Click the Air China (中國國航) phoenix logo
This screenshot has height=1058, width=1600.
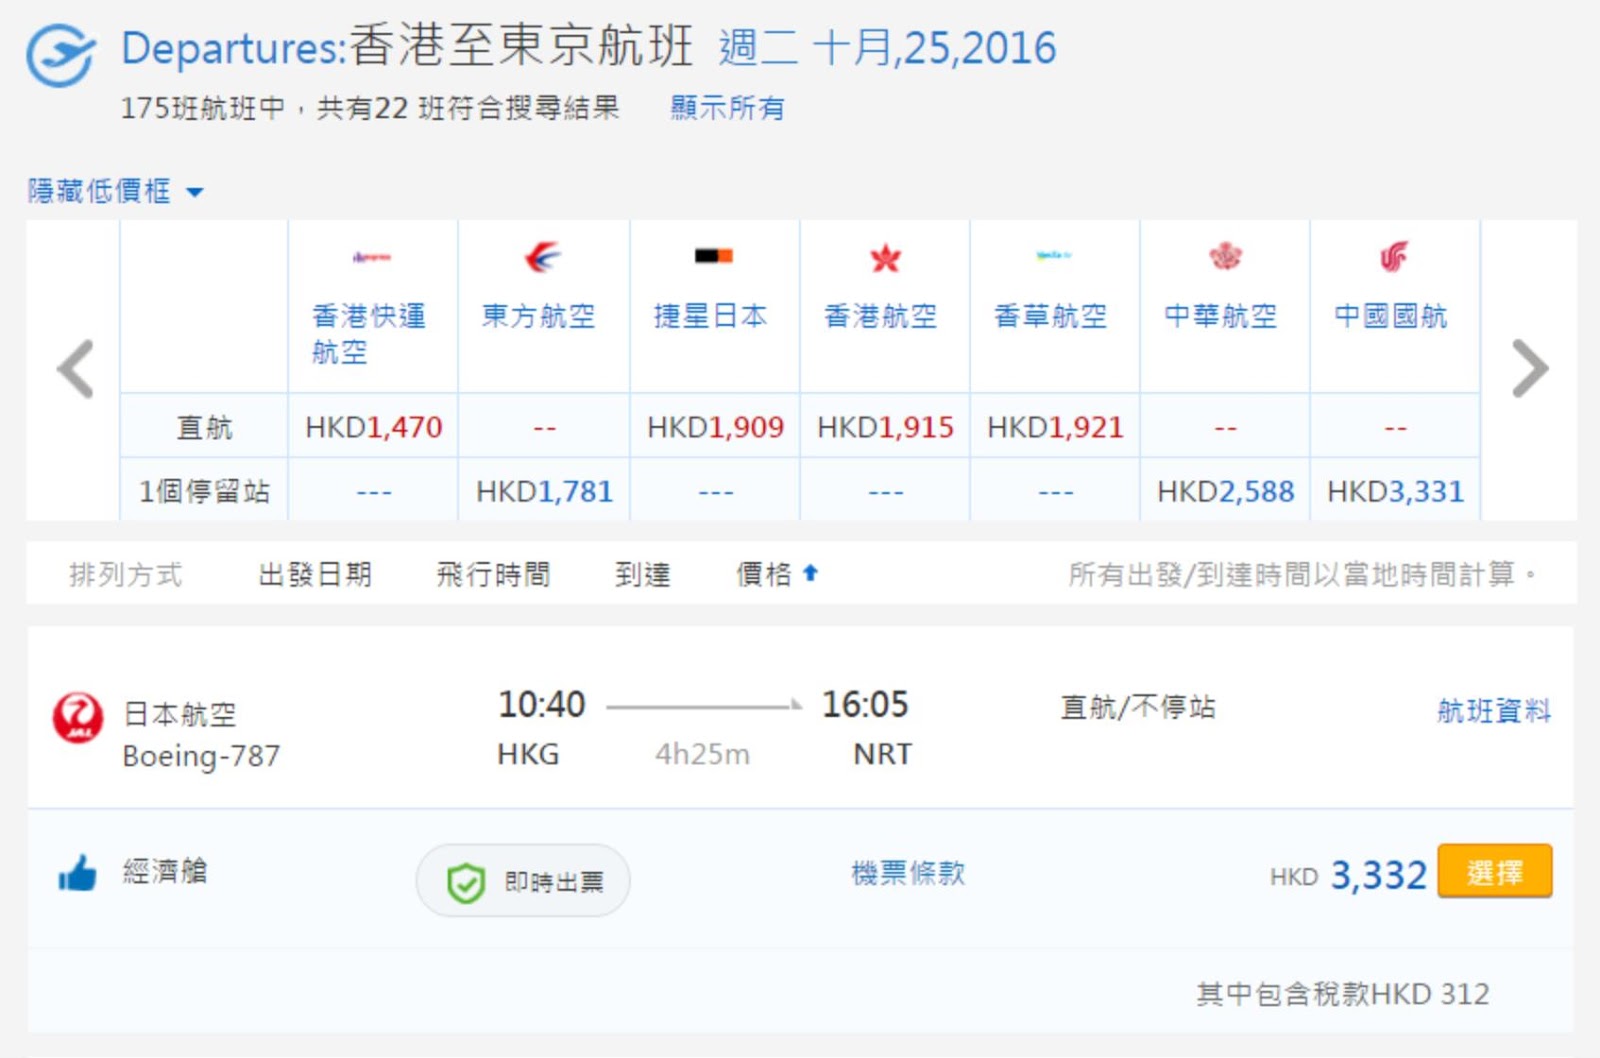[x=1394, y=257]
